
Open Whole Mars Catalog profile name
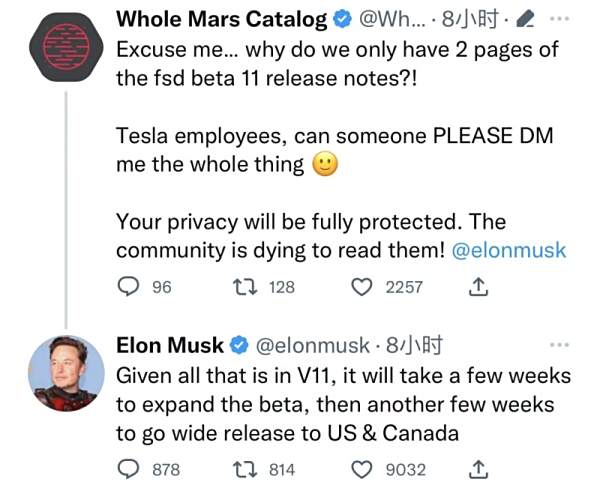tap(221, 19)
